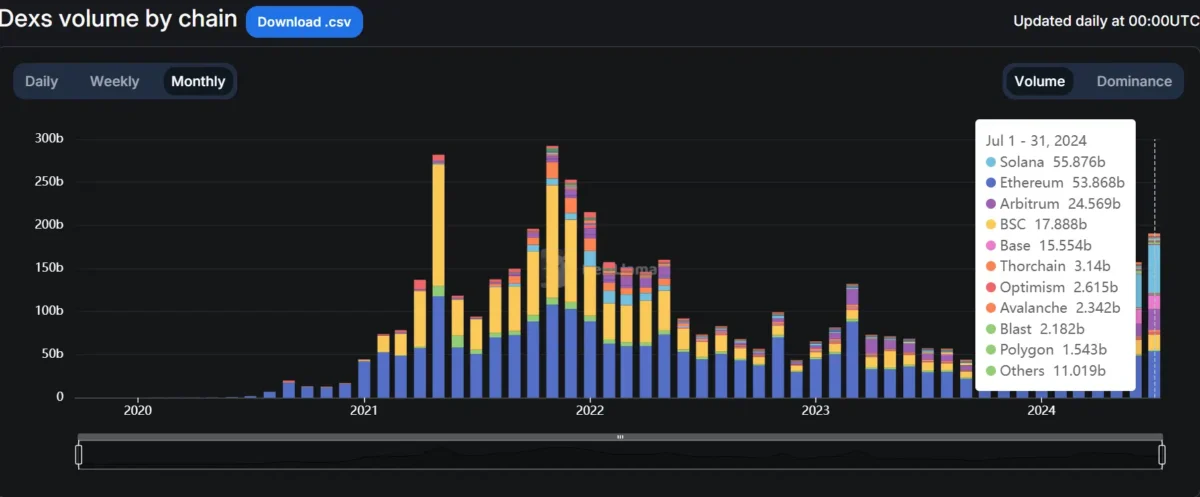
Task: Switch to the Daily tab
Action: [42, 81]
